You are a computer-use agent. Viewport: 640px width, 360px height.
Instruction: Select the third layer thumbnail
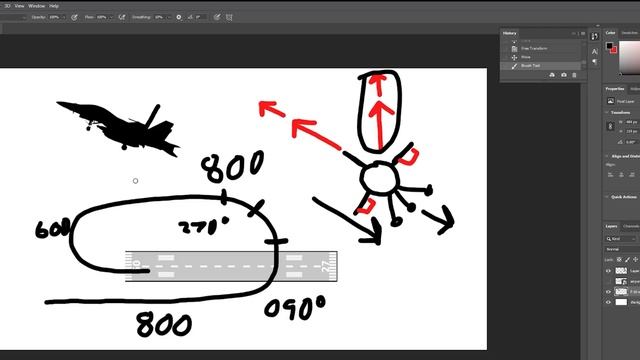(x=621, y=292)
